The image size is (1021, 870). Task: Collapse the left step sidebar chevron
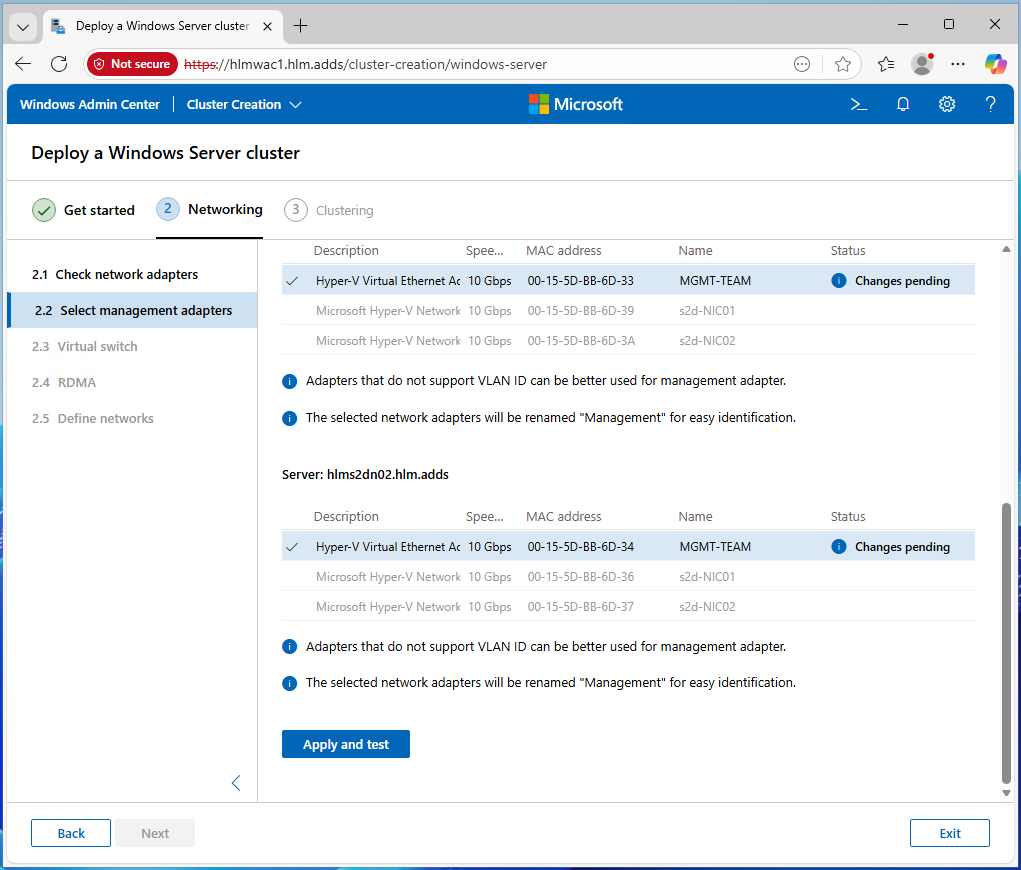click(236, 783)
